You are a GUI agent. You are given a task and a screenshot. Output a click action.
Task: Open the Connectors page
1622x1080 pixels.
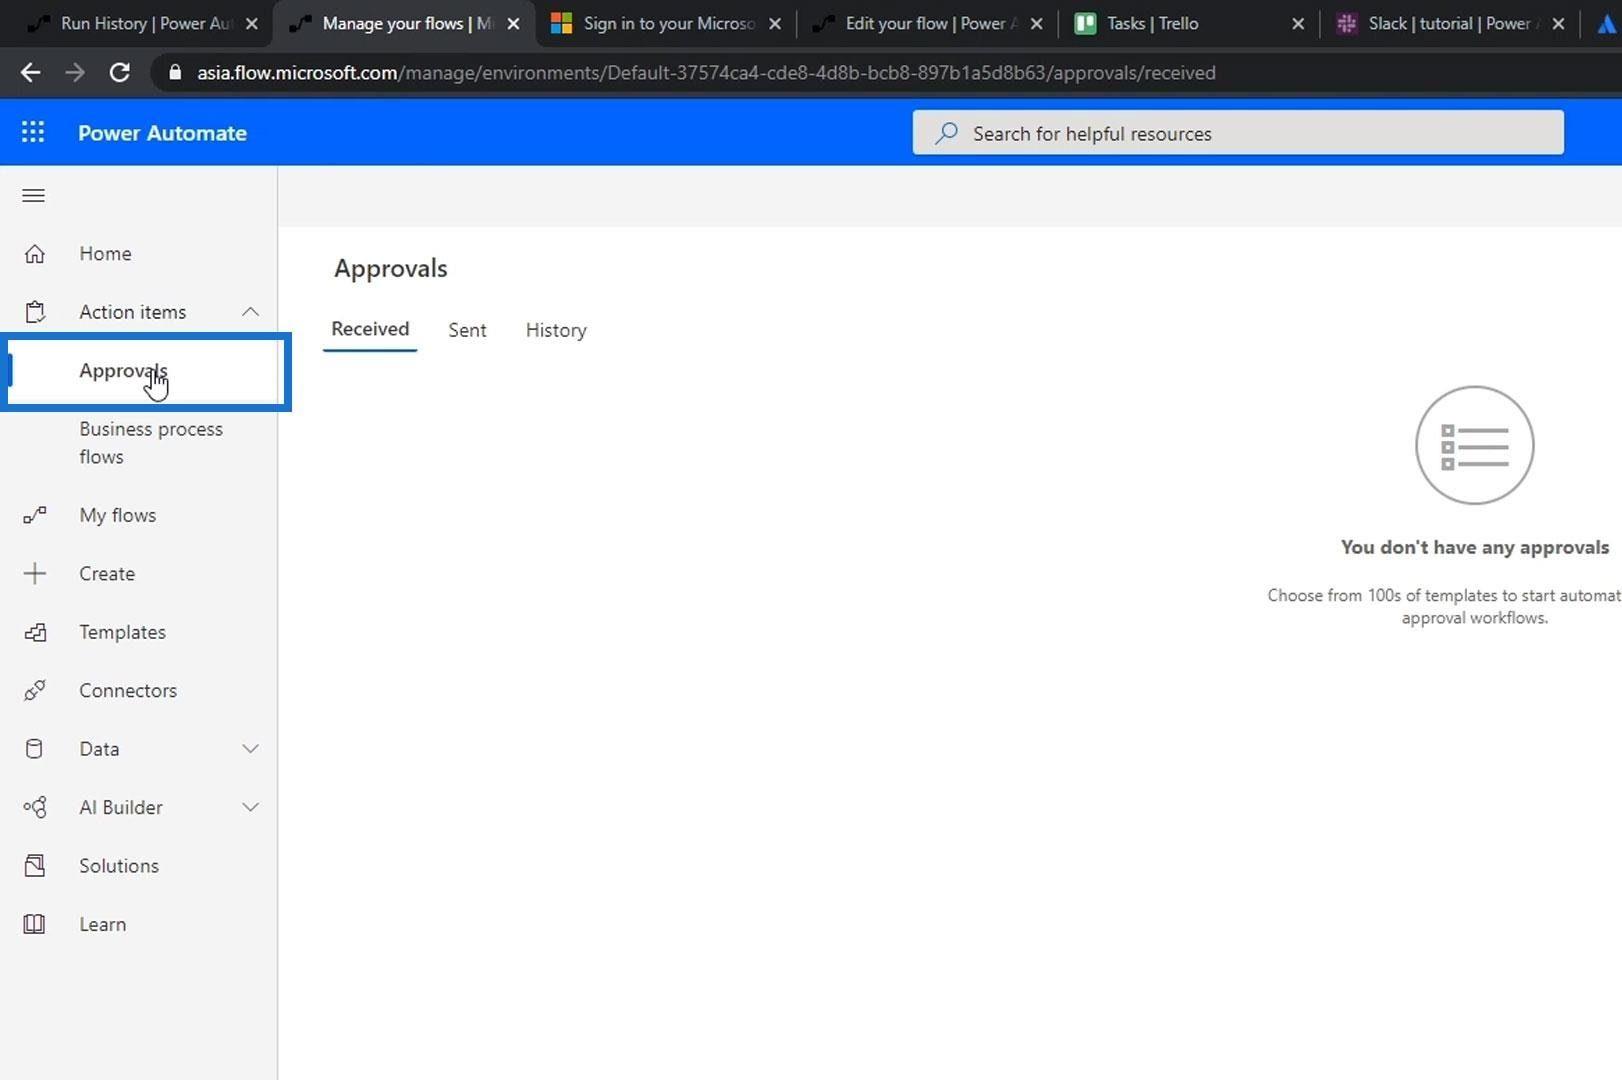tap(128, 690)
